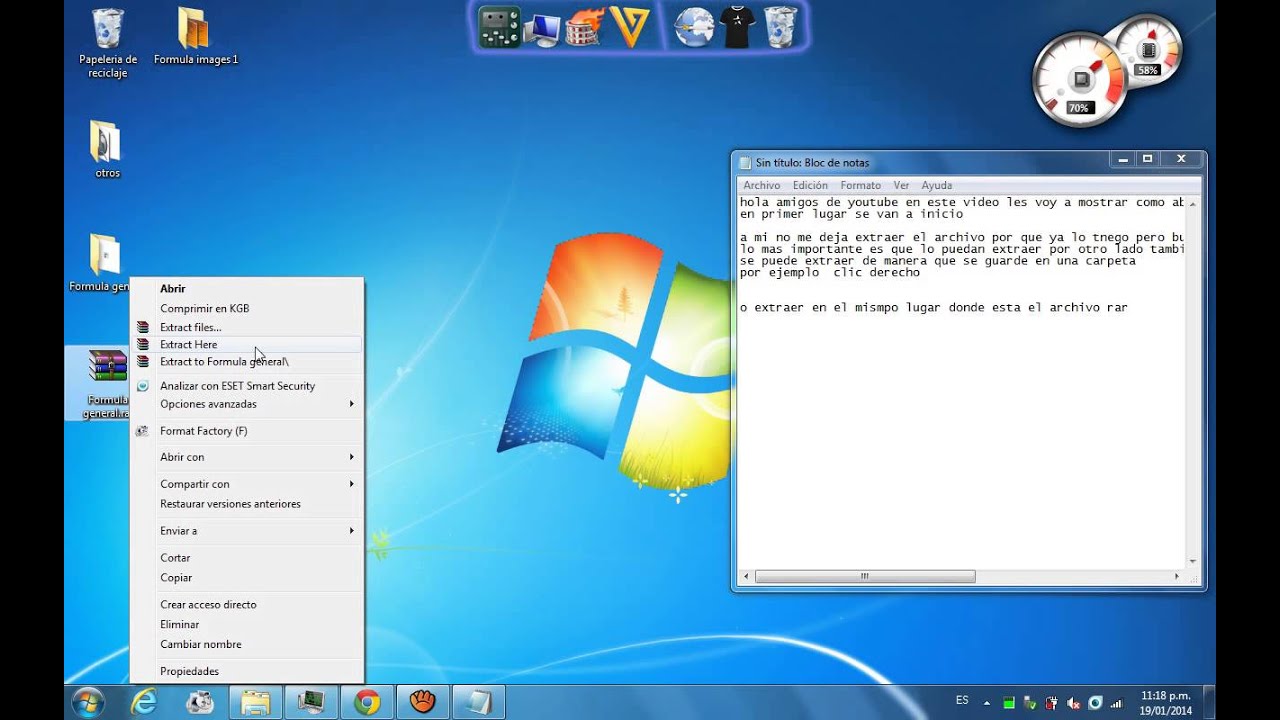Viewport: 1280px width, 720px height.
Task: Select the Formula general folder on the desktop
Action: pos(100,264)
